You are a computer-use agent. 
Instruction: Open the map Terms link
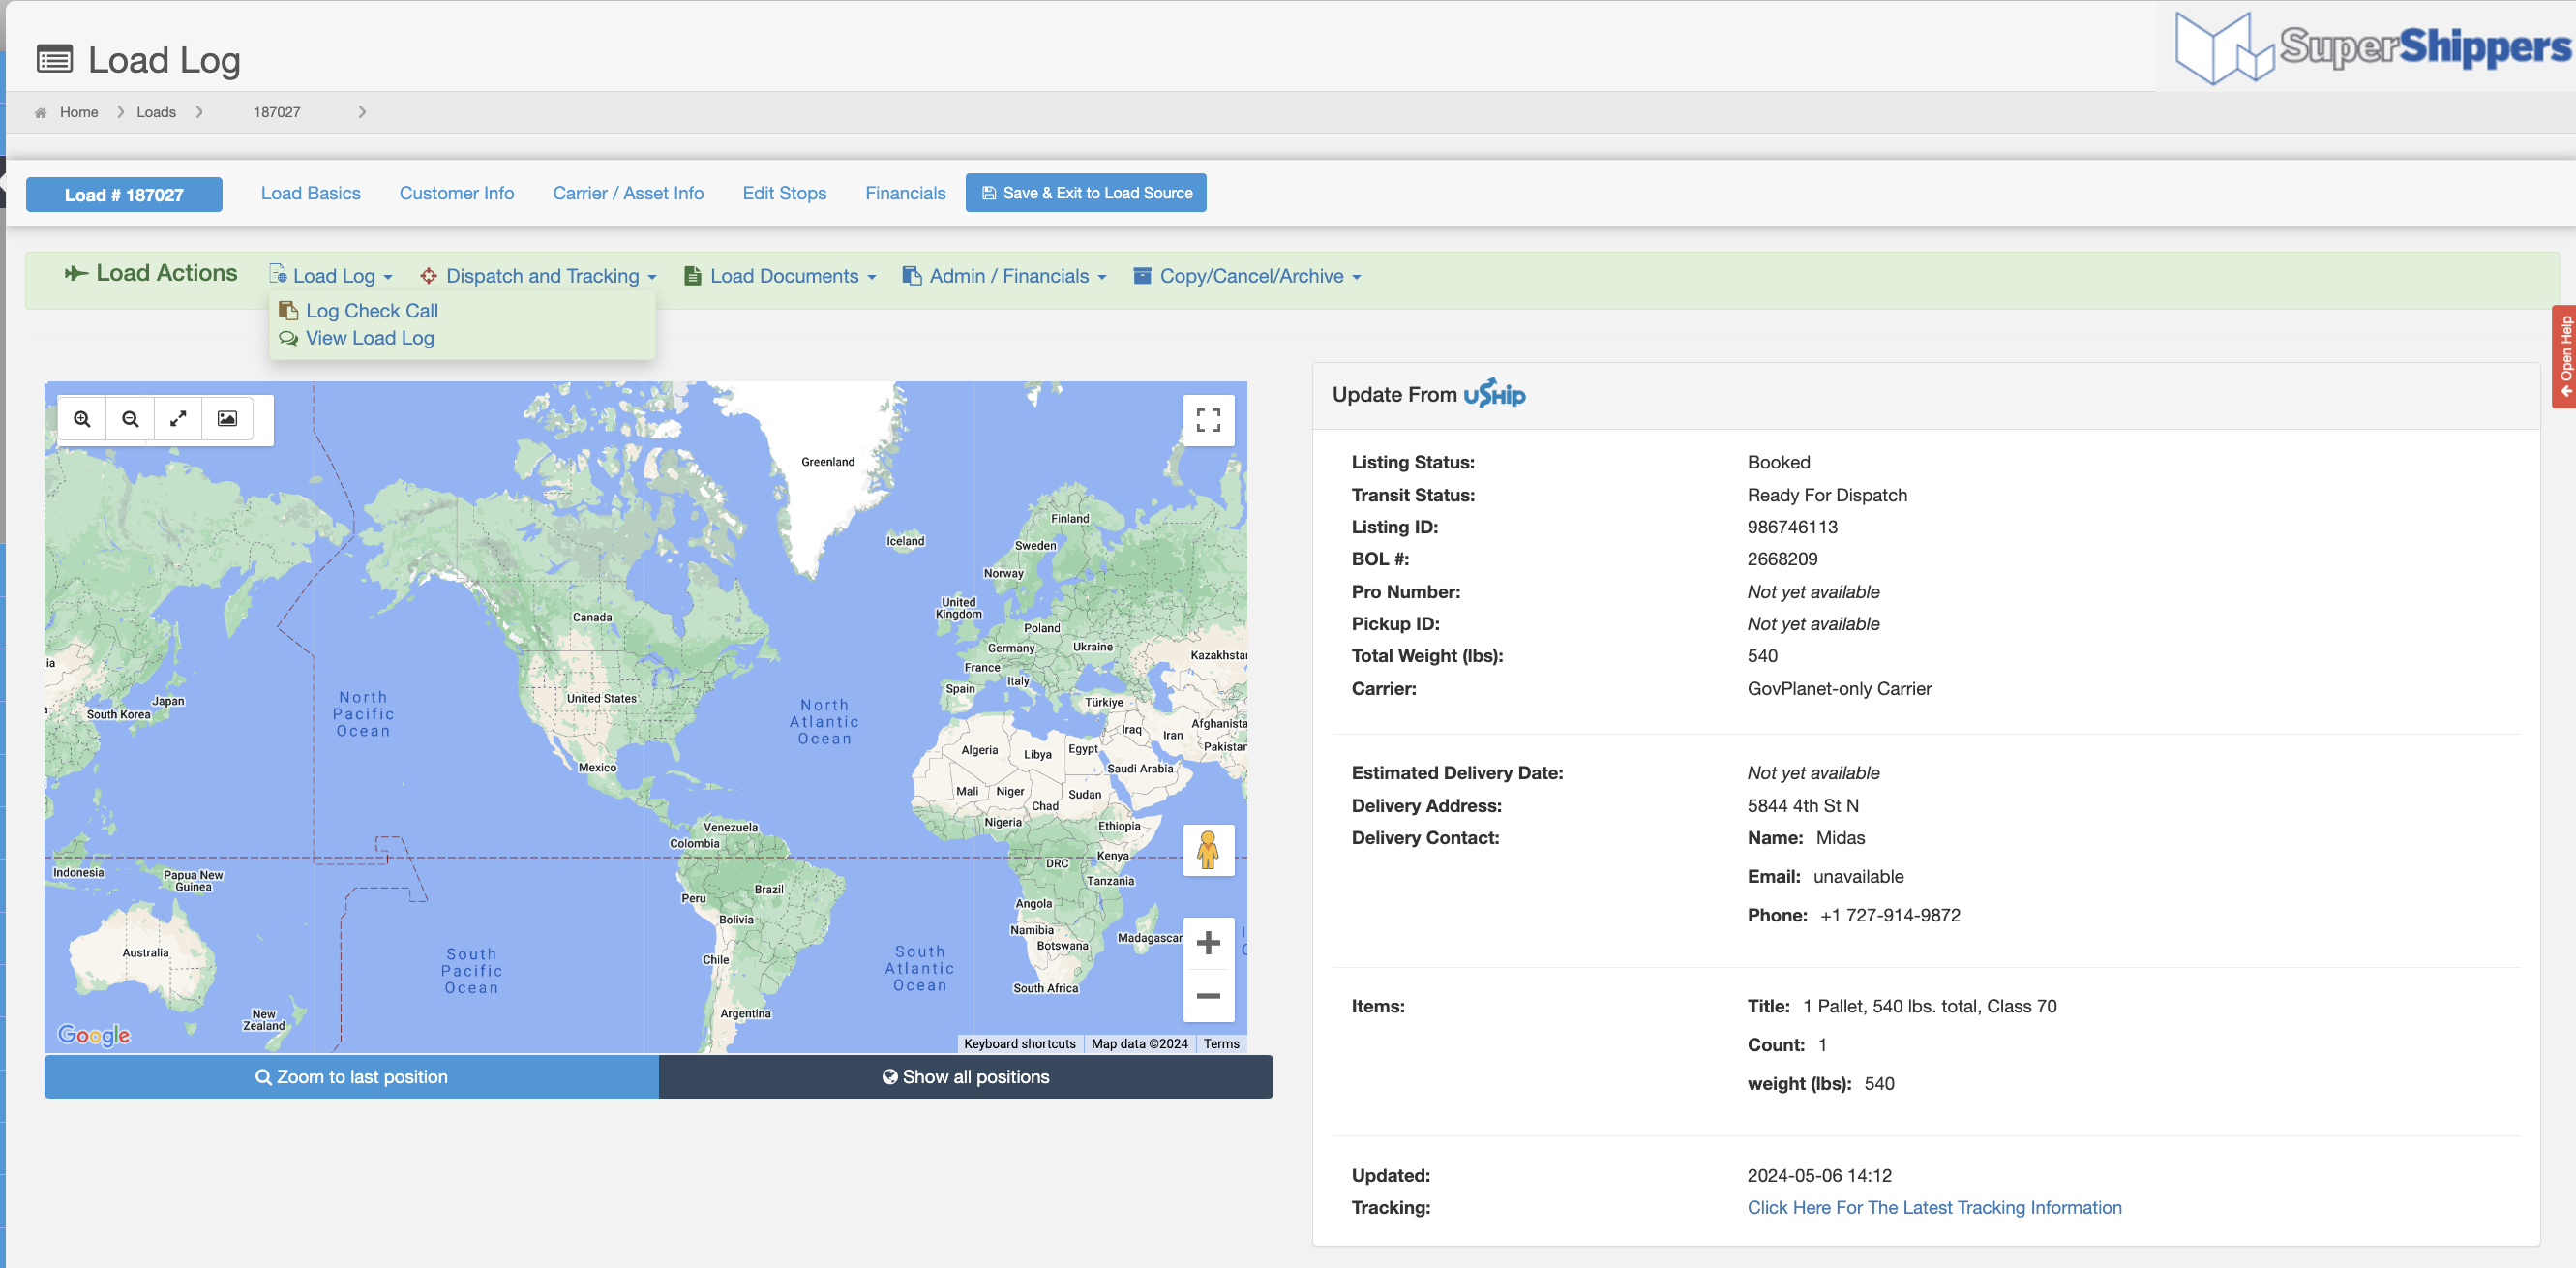pos(1221,1044)
